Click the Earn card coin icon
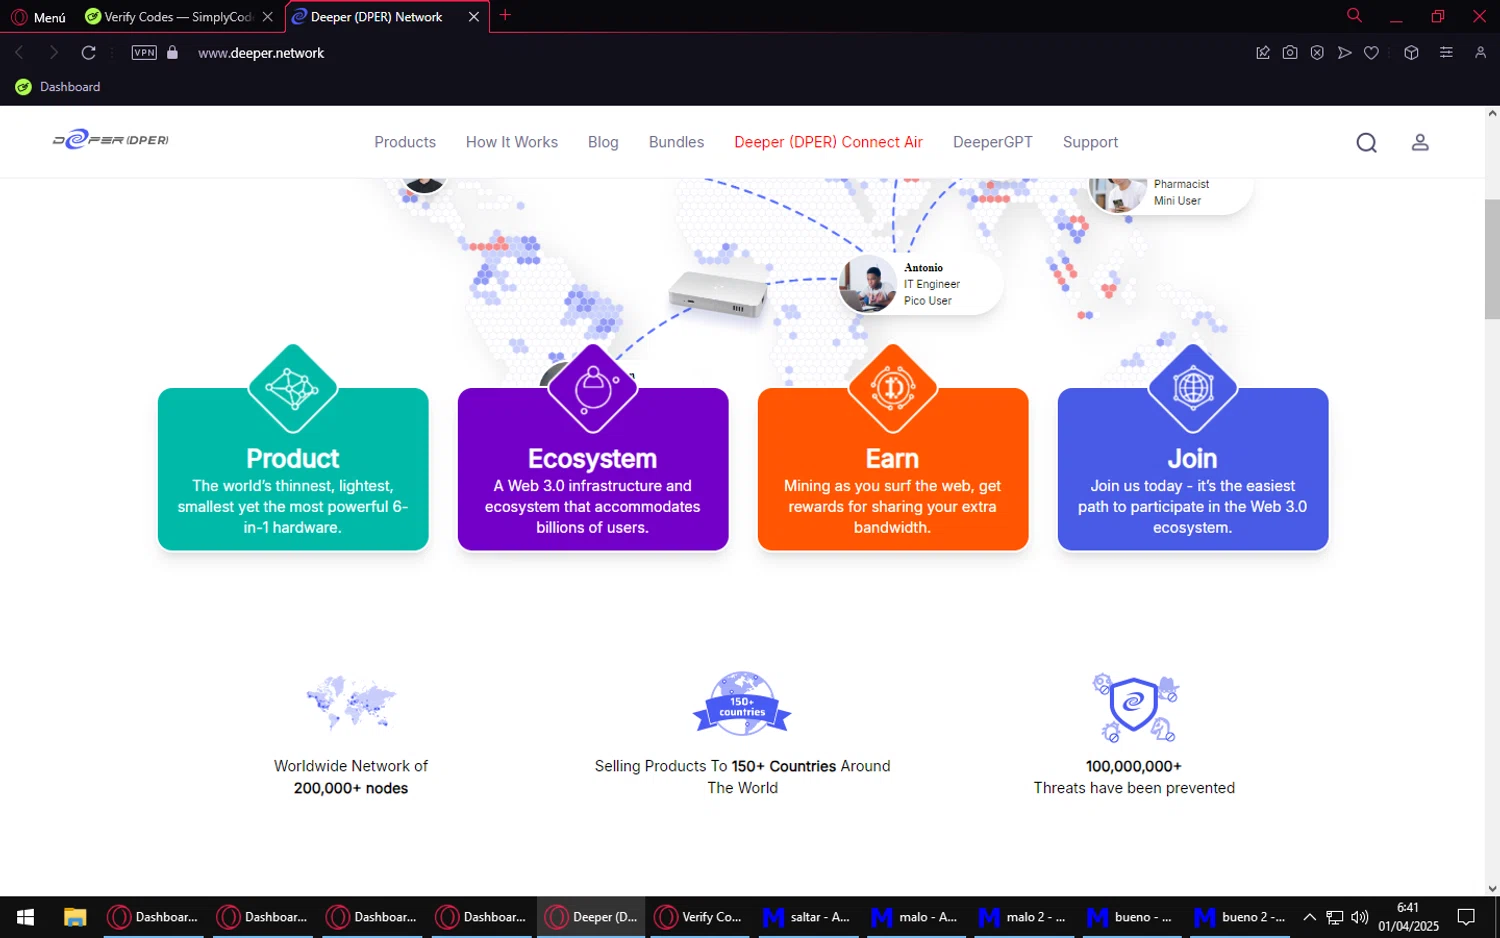This screenshot has height=938, width=1500. pos(893,389)
